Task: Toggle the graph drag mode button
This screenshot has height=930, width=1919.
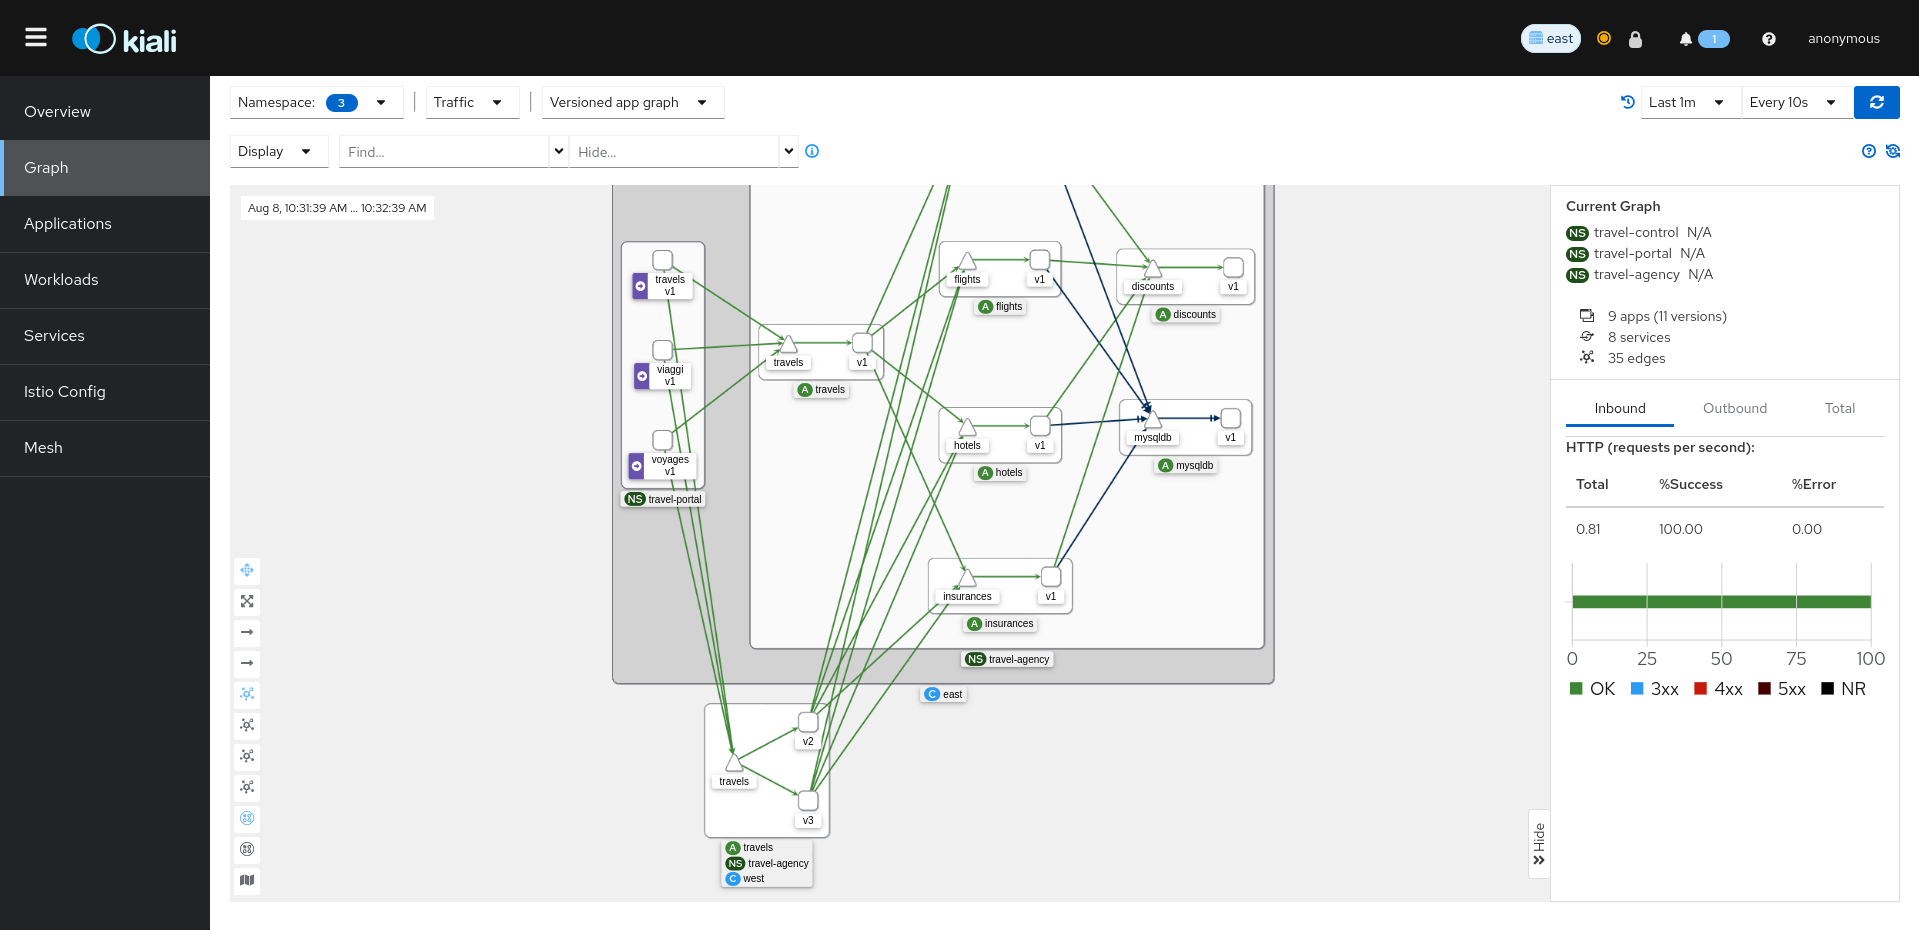Action: [x=247, y=570]
